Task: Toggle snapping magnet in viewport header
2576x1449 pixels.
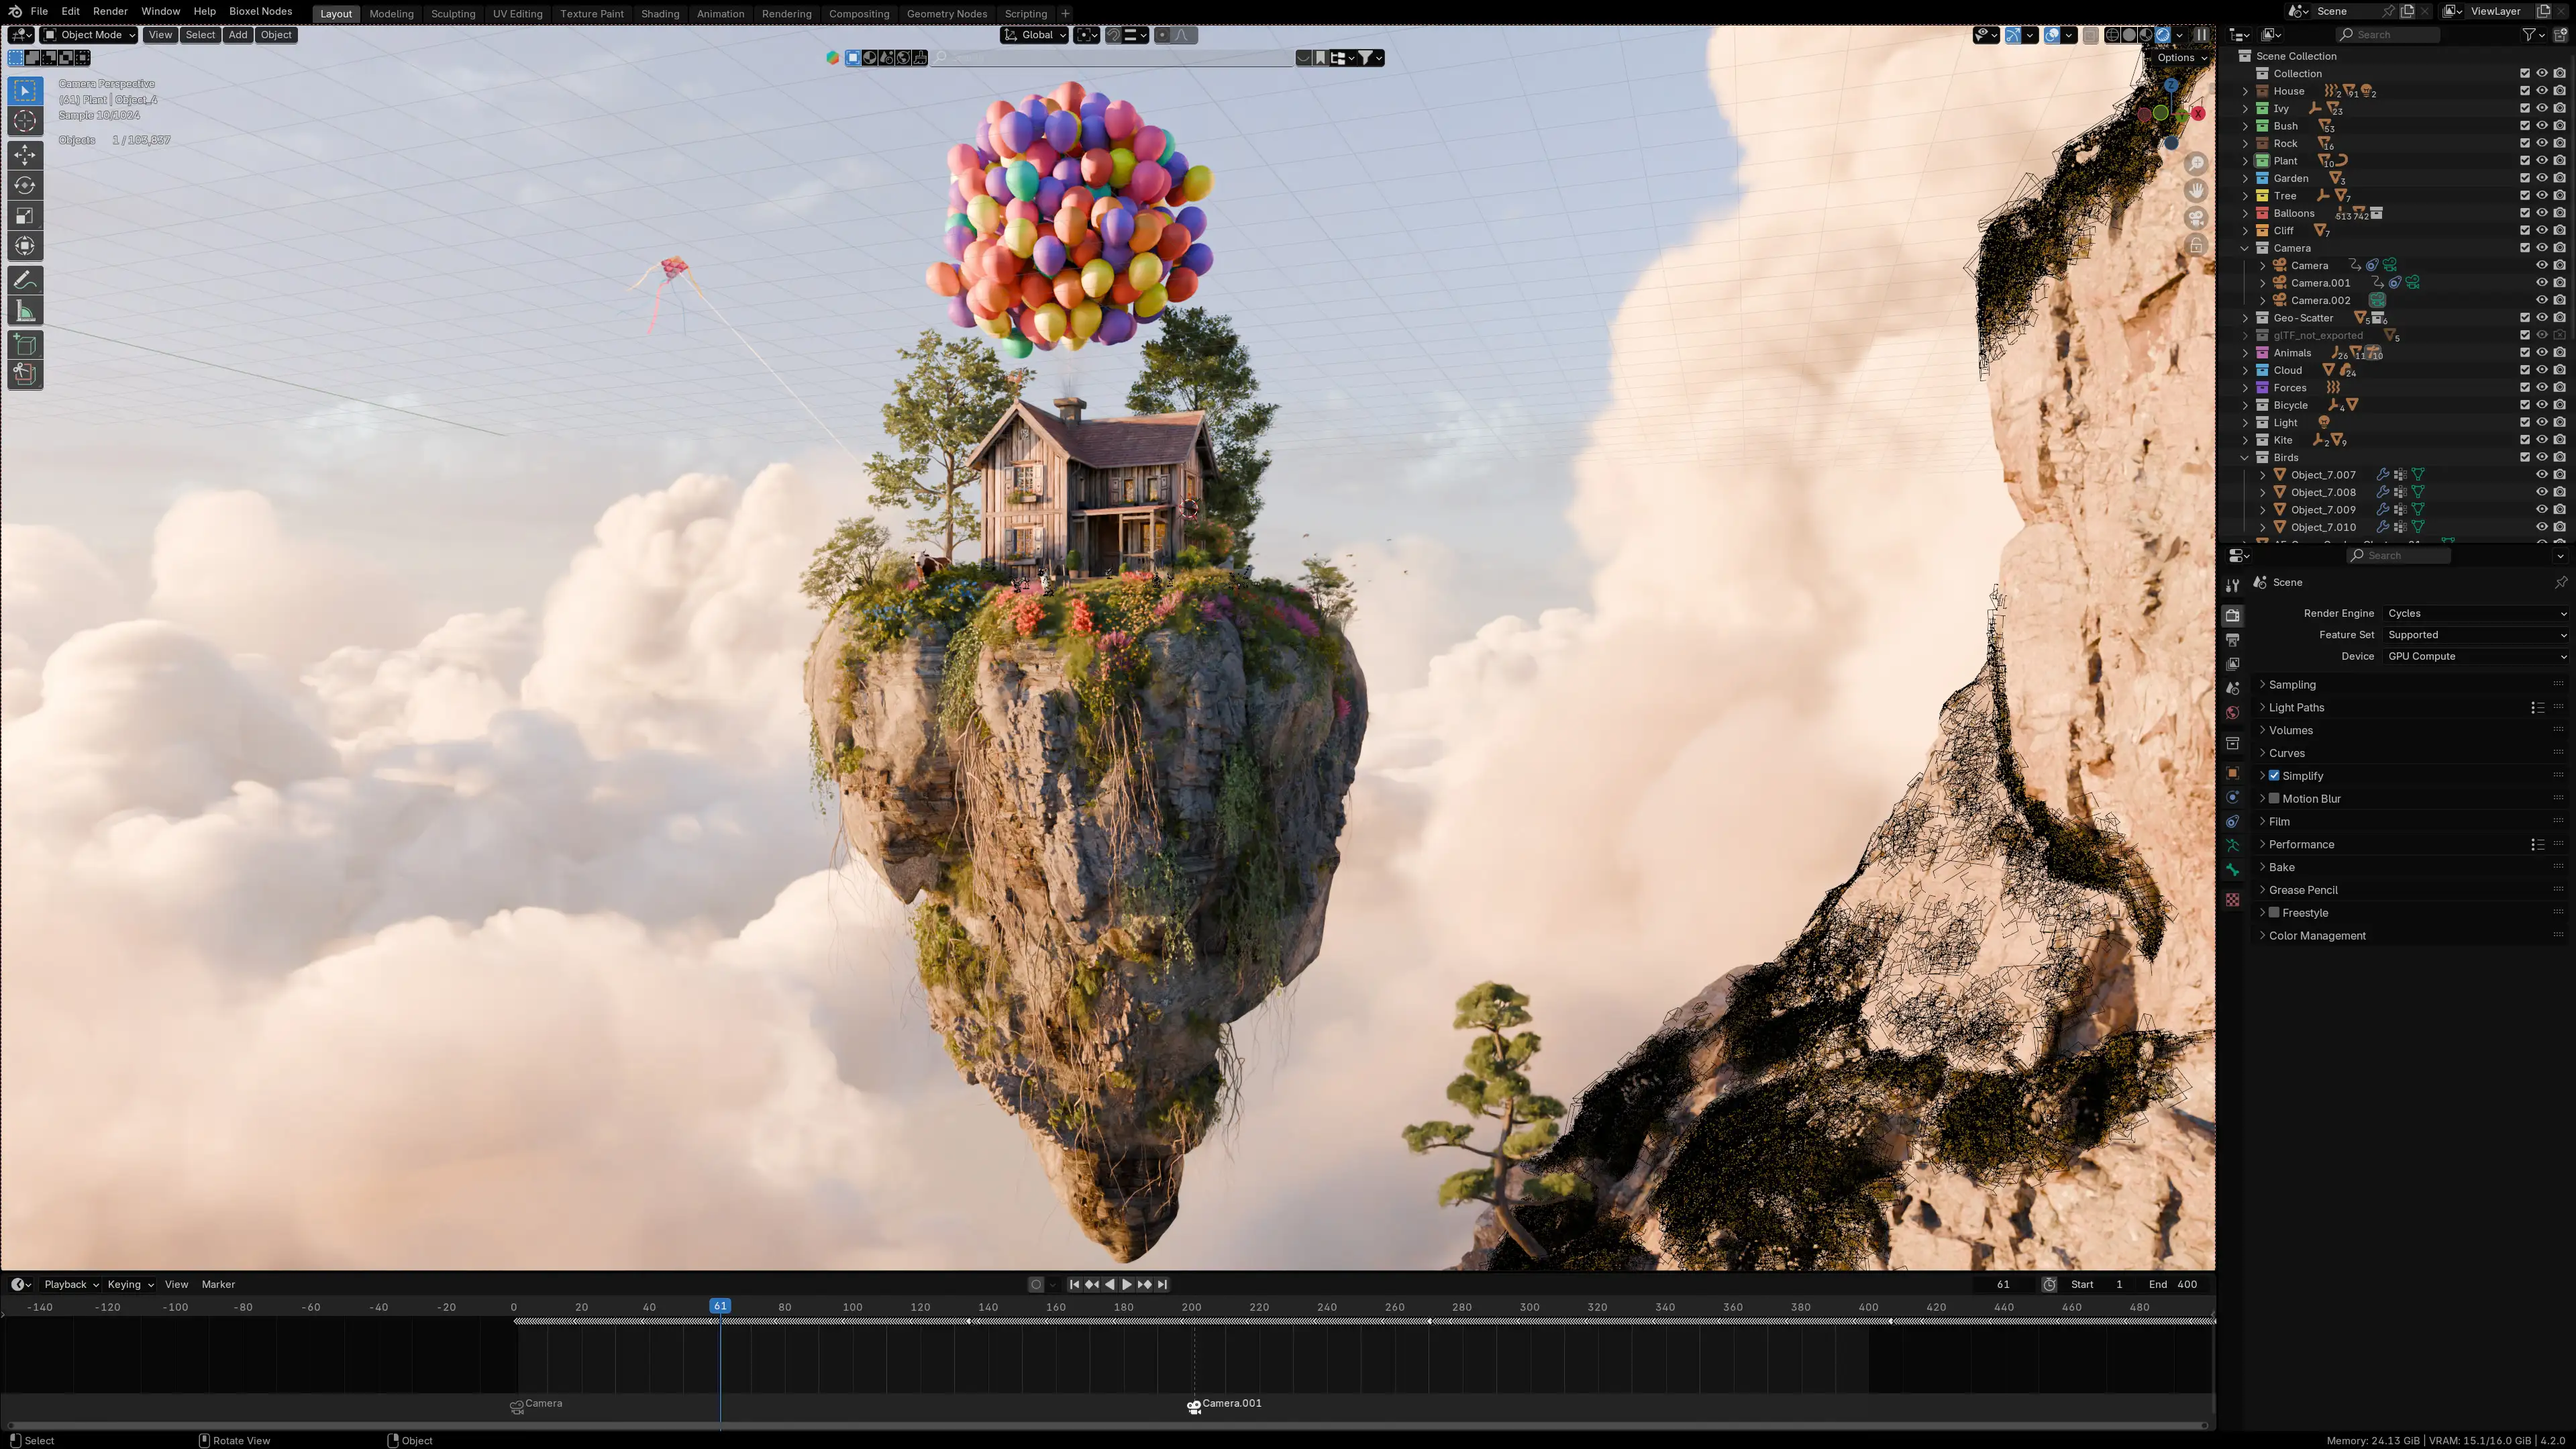Action: tap(1113, 35)
